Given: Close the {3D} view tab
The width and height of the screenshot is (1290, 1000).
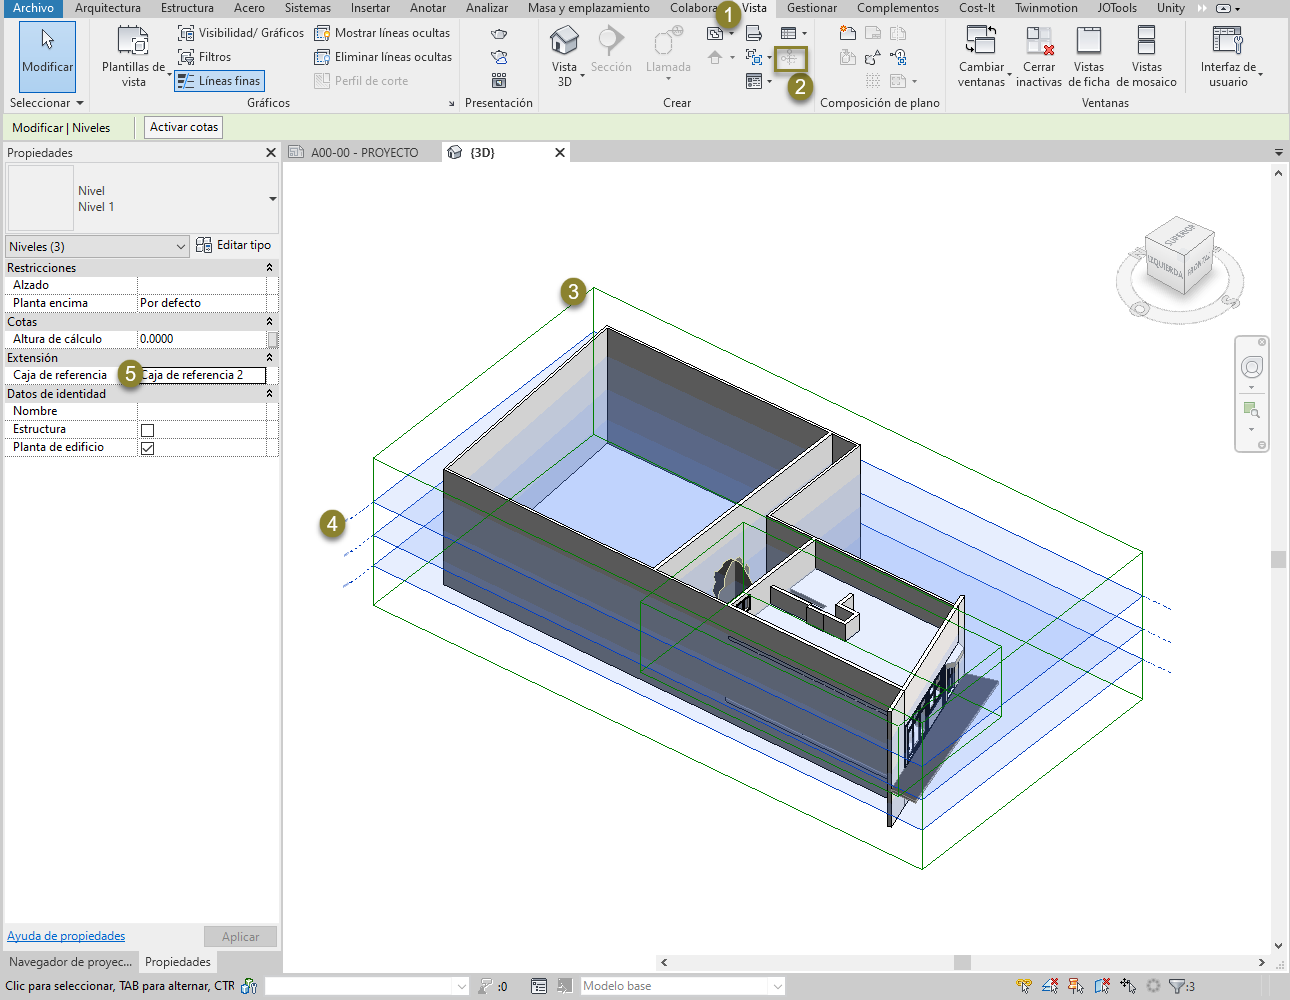Looking at the screenshot, I should (x=560, y=153).
